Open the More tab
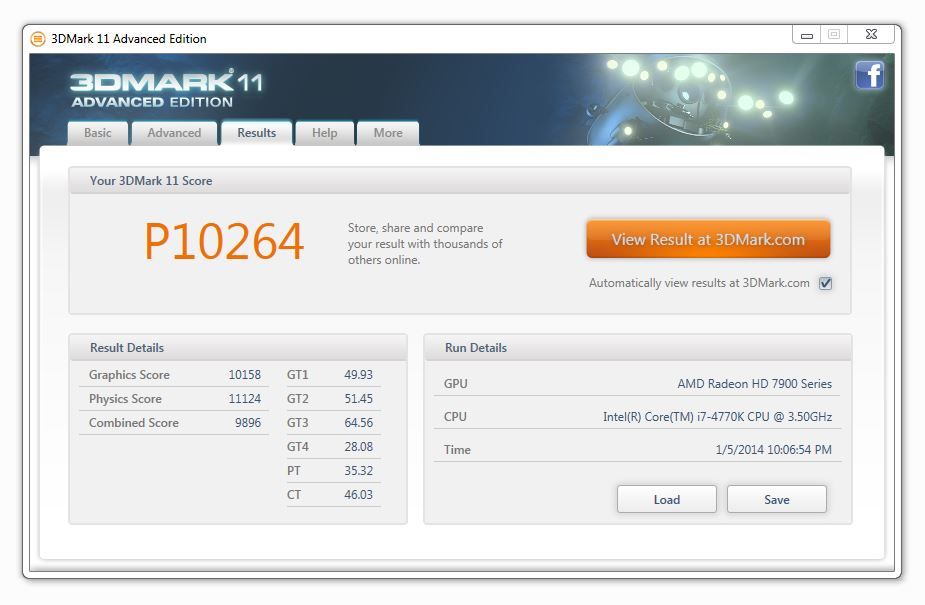This screenshot has width=925, height=605. [388, 133]
